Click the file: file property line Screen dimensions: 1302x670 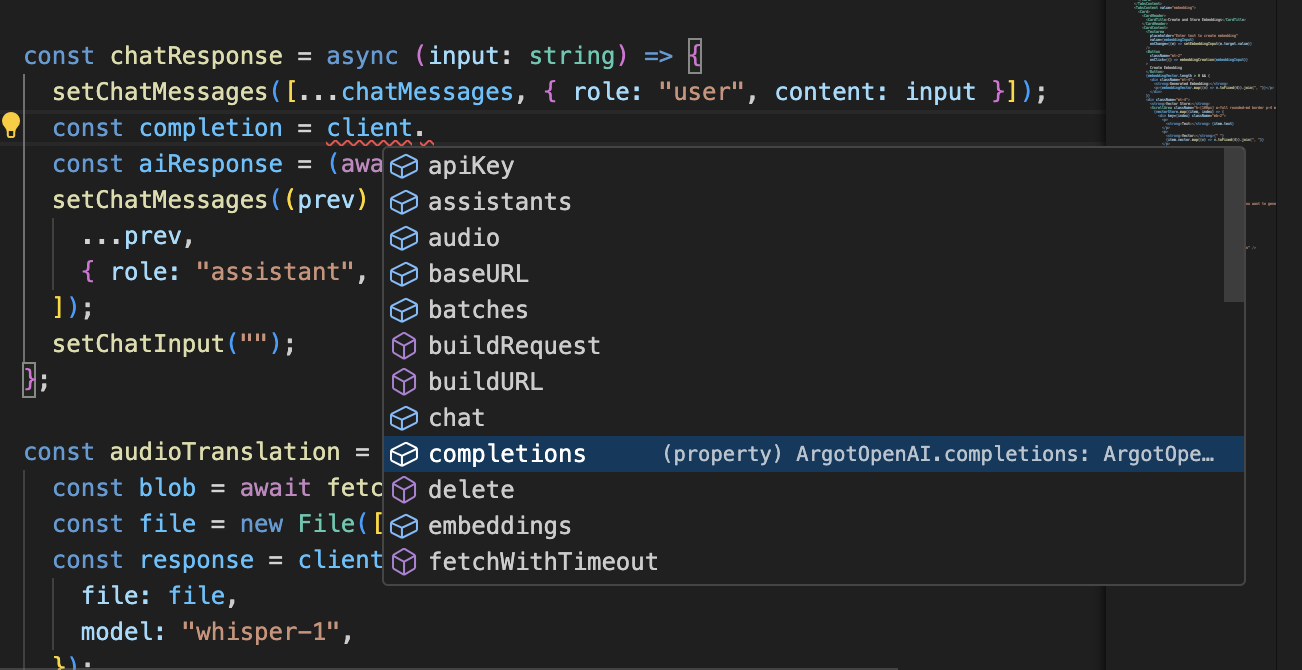point(161,596)
